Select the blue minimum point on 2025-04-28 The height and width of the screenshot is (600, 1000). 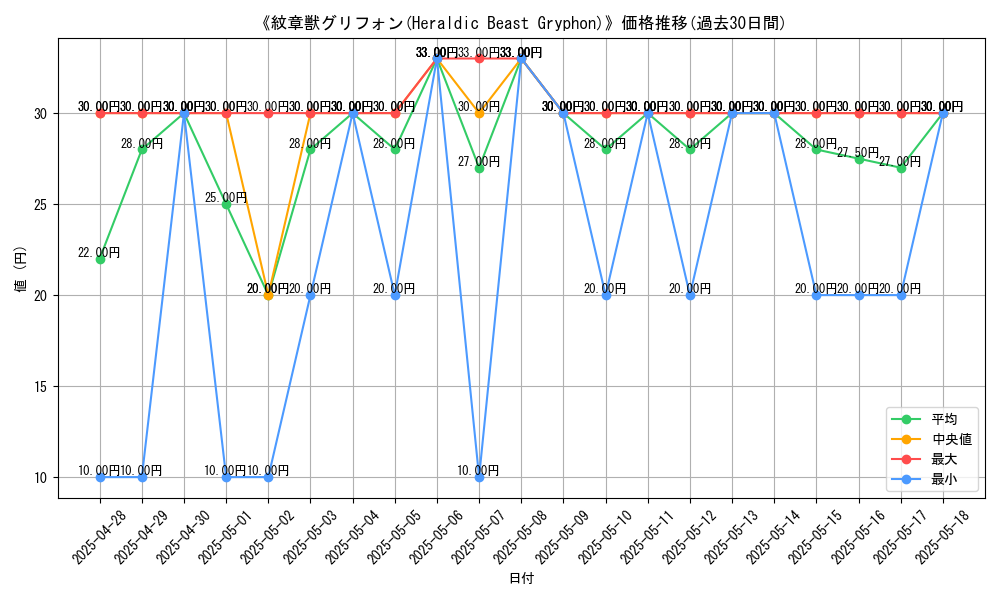(x=100, y=478)
